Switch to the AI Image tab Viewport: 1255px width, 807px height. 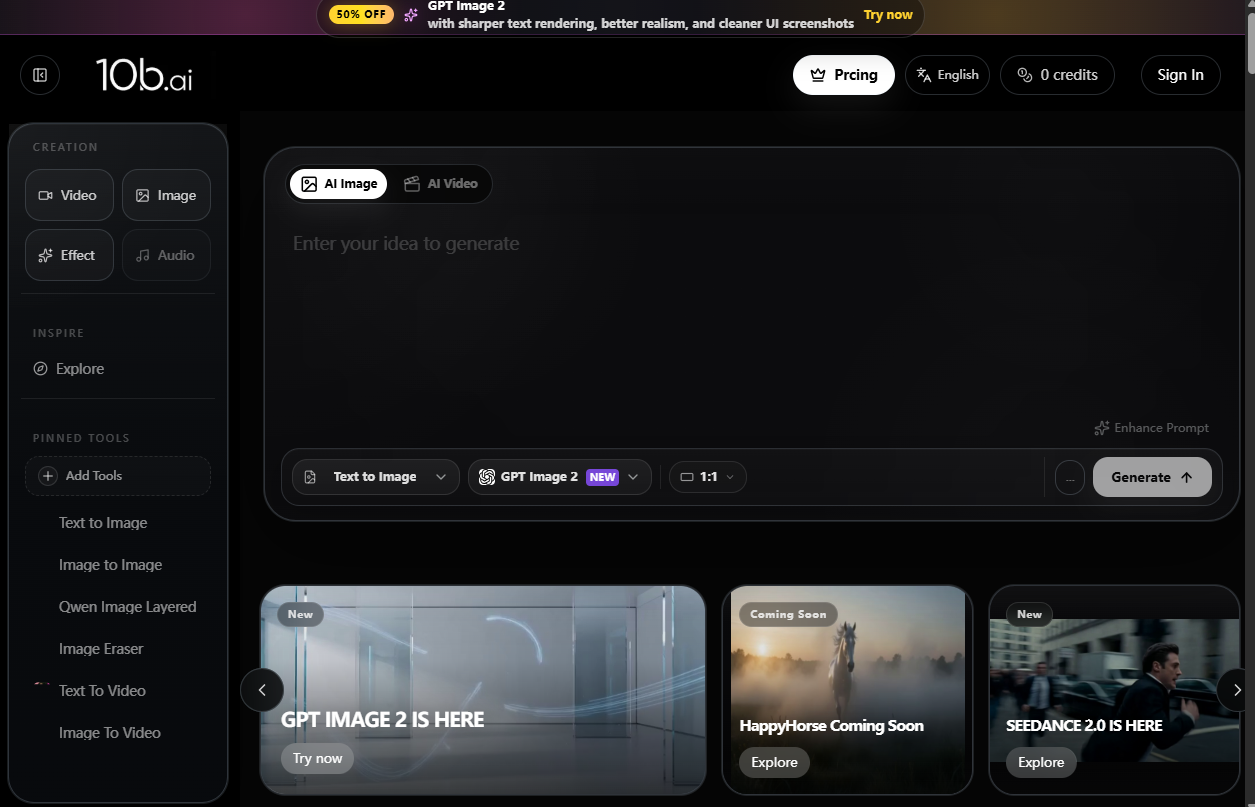click(x=339, y=184)
